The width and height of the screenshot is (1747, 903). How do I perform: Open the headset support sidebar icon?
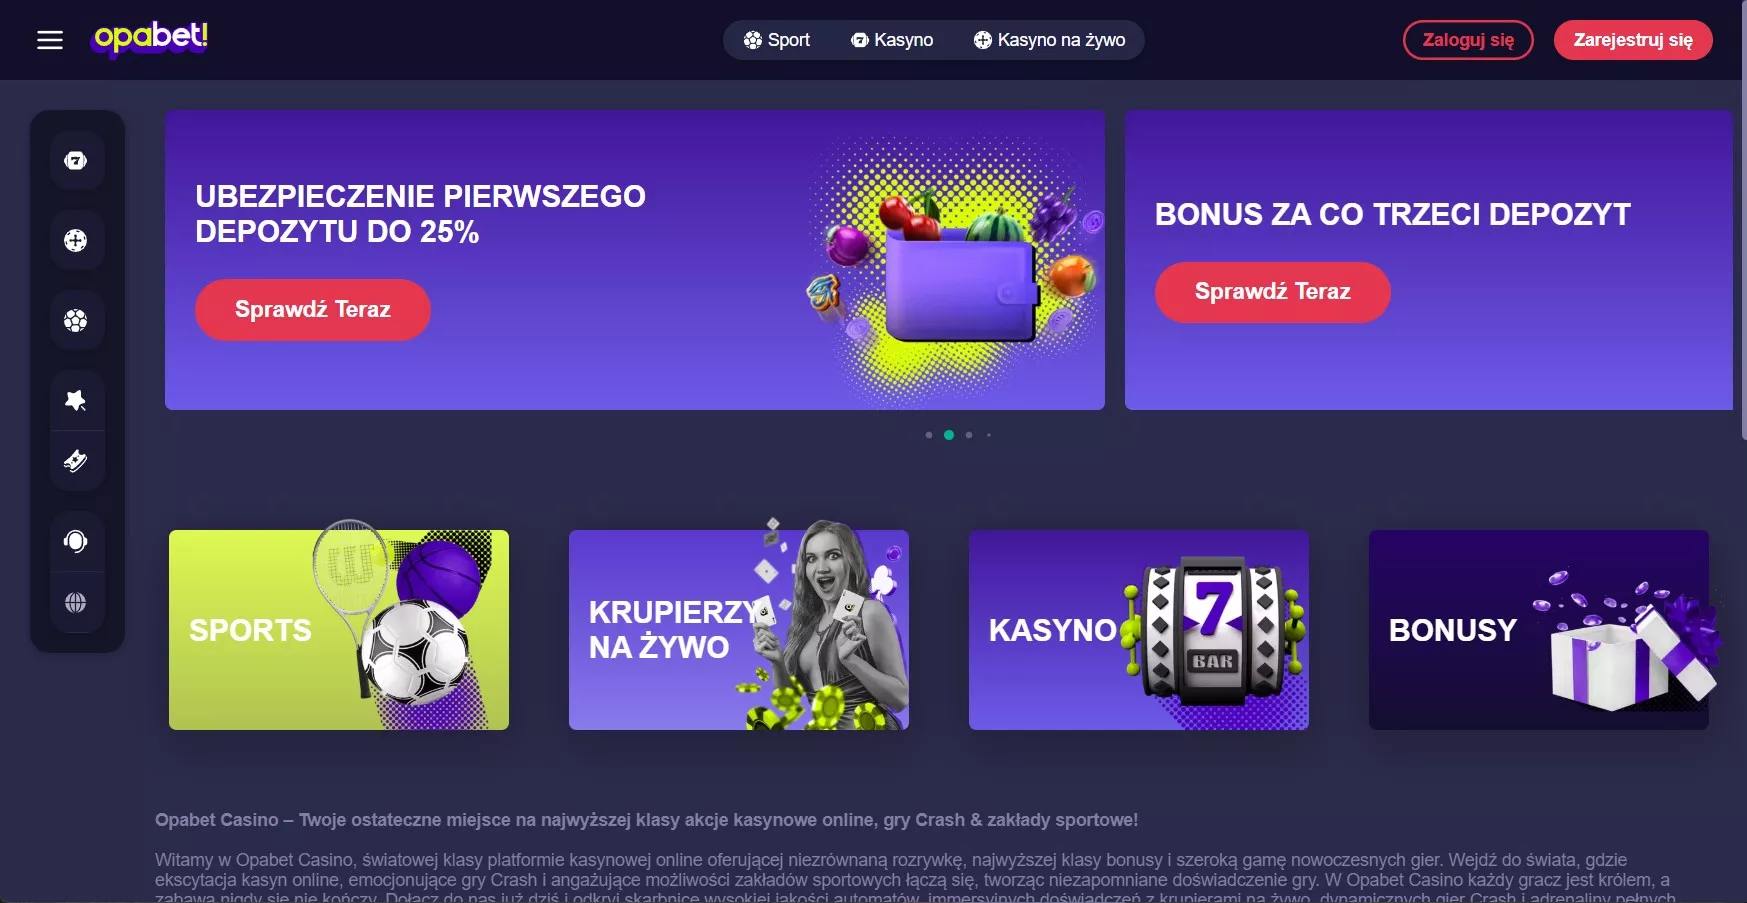pos(76,541)
